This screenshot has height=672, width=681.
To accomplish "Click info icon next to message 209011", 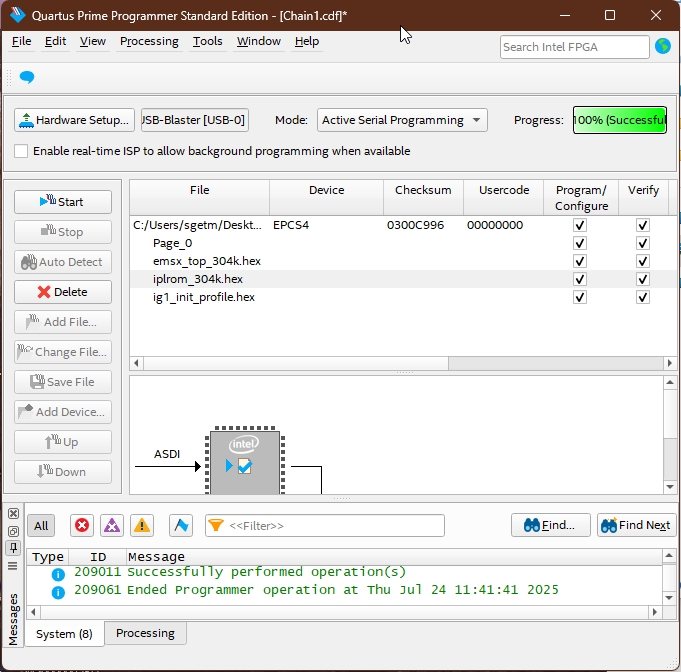I will coord(58,574).
